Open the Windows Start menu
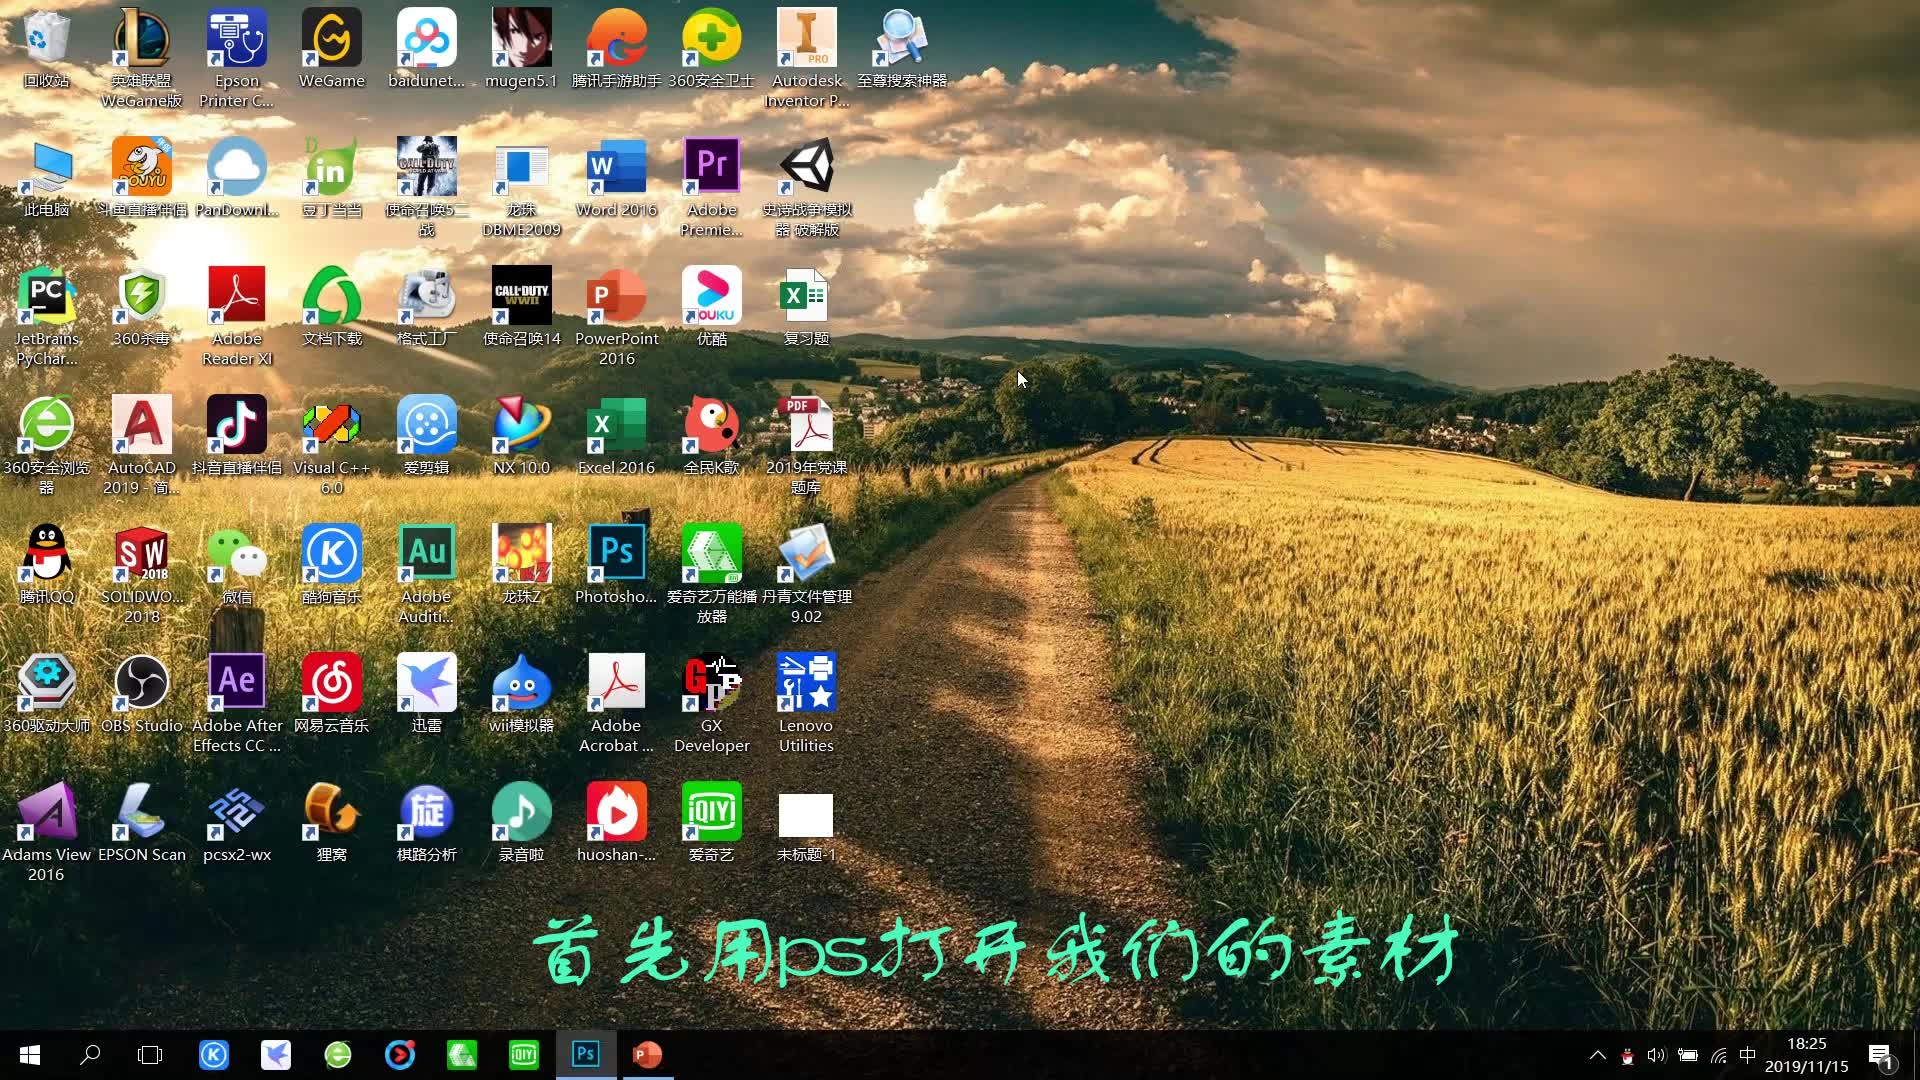Viewport: 1920px width, 1080px height. [x=30, y=1055]
